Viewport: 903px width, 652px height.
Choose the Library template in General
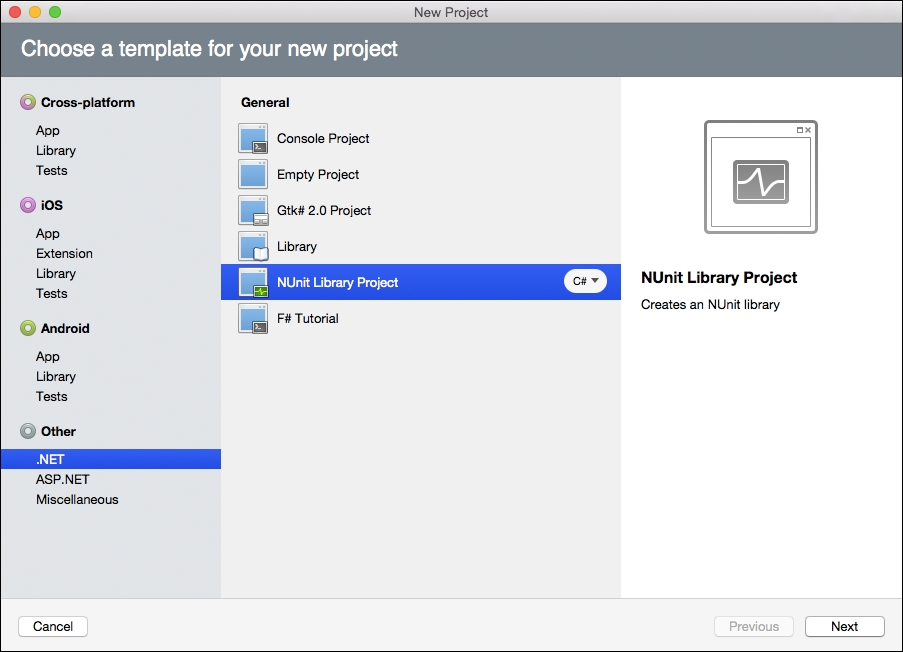[420, 247]
